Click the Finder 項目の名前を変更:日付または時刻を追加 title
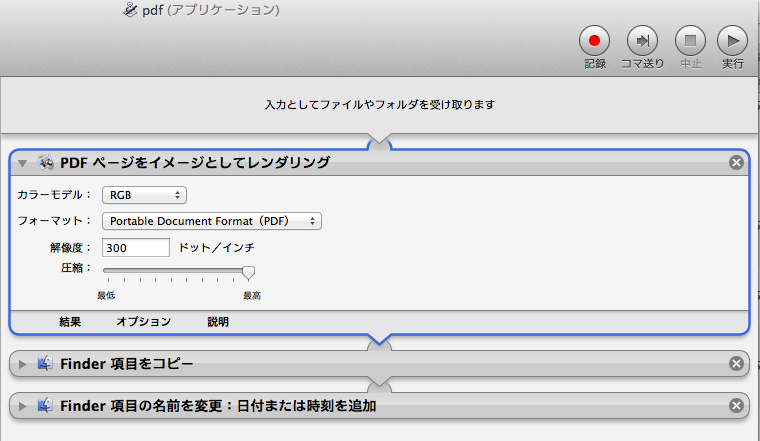The height and width of the screenshot is (441, 760). click(x=218, y=406)
